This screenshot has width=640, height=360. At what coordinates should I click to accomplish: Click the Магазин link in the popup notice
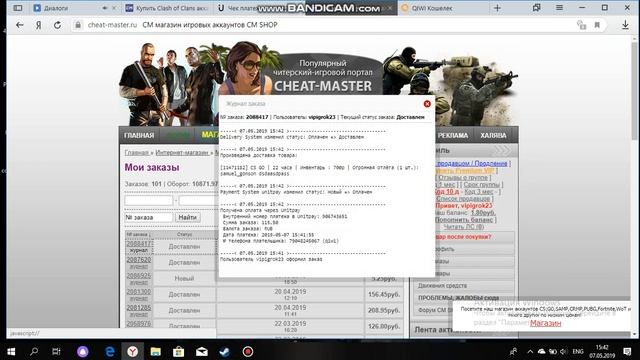(x=546, y=323)
